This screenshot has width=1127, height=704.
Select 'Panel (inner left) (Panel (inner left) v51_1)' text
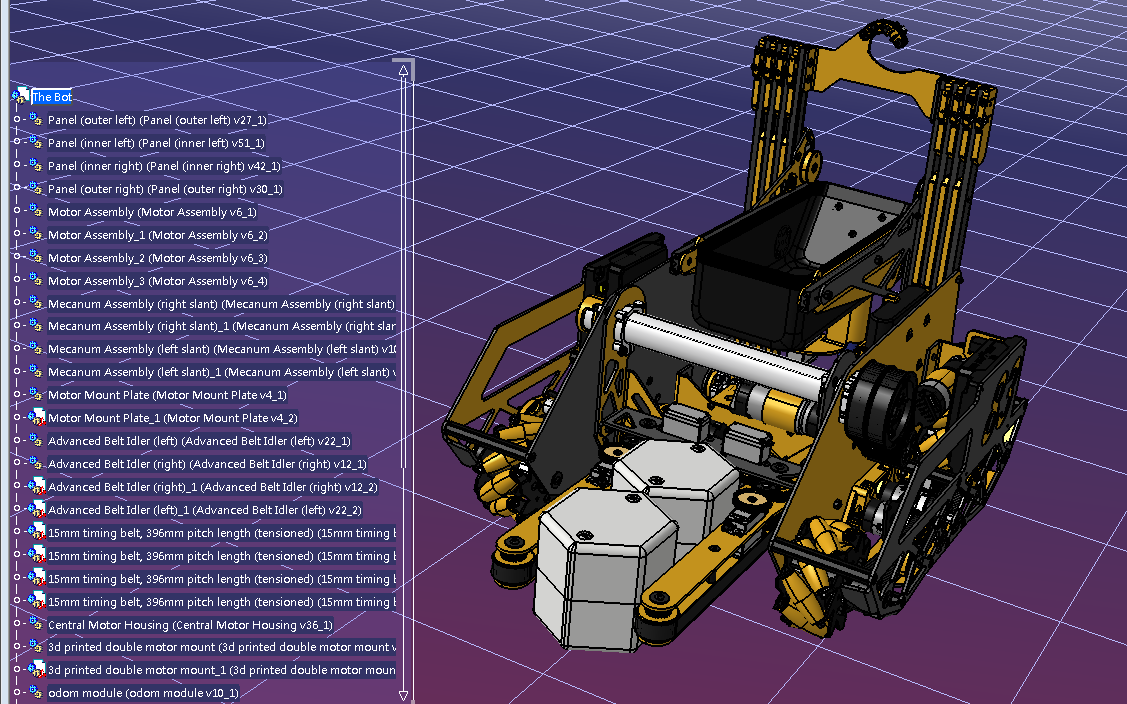(x=156, y=143)
